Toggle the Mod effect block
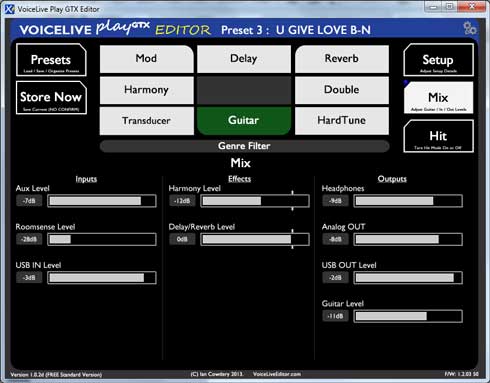 click(x=147, y=59)
